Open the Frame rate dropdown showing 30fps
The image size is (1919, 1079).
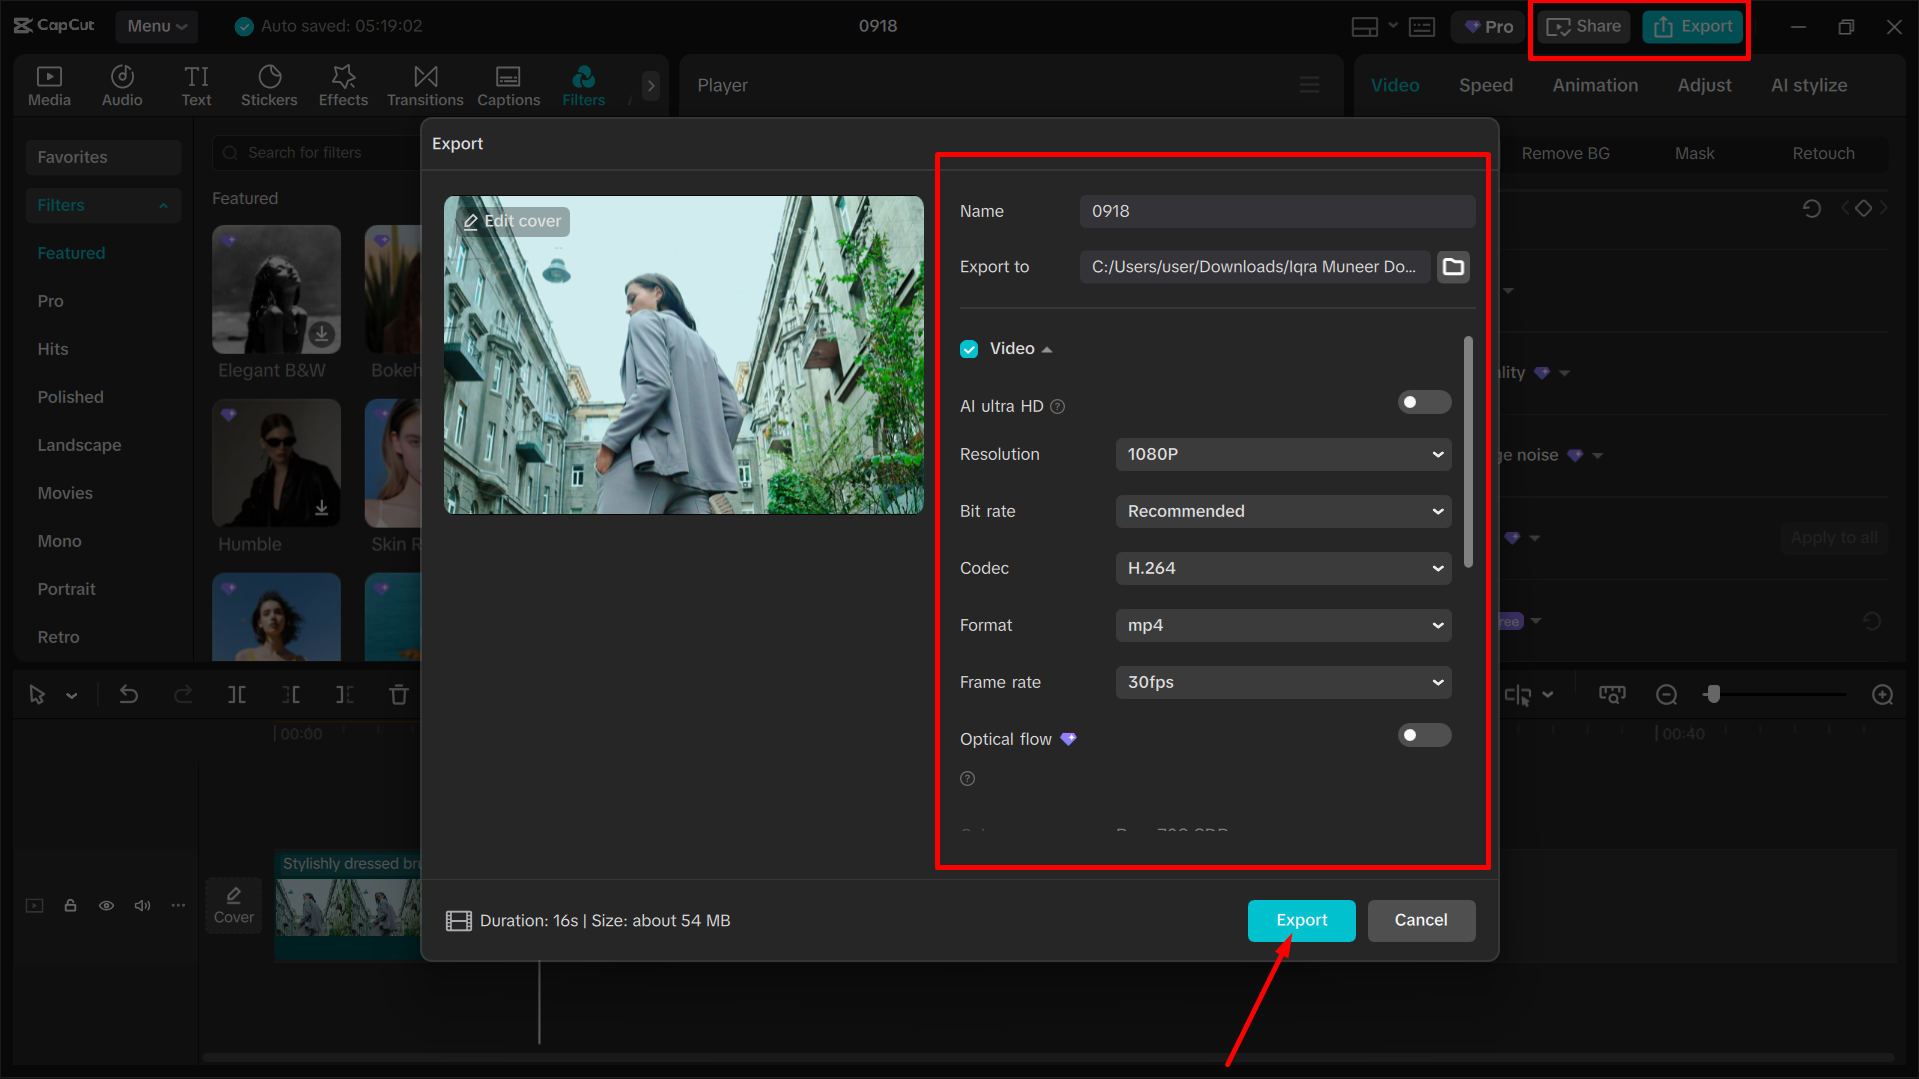pos(1283,682)
